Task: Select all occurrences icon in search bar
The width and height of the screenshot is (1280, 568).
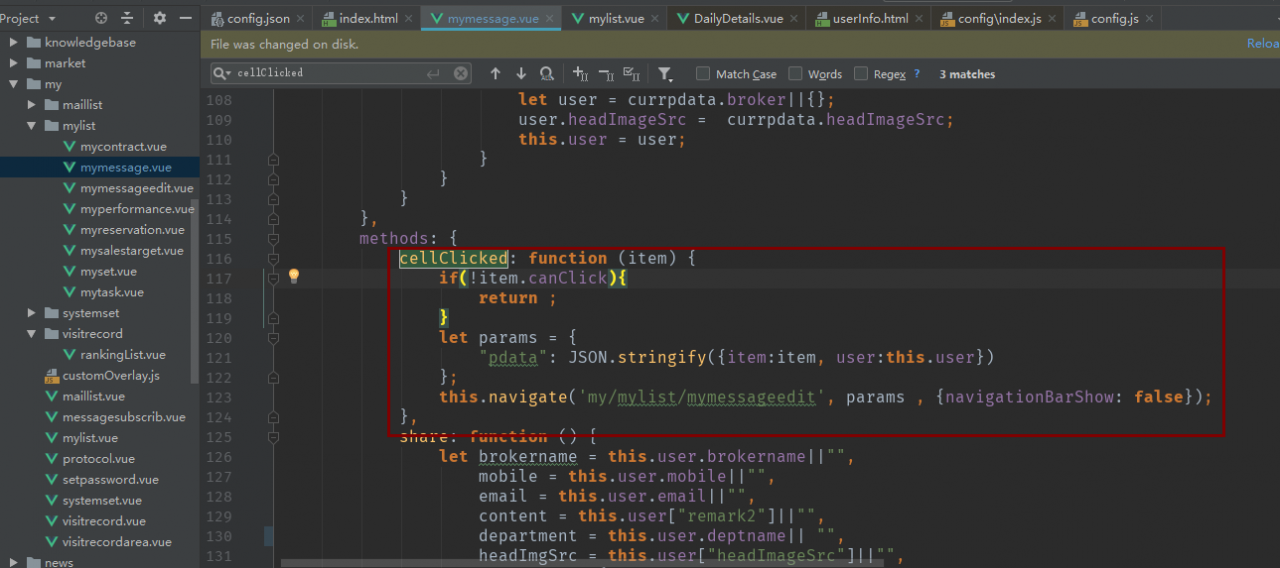Action: point(631,73)
